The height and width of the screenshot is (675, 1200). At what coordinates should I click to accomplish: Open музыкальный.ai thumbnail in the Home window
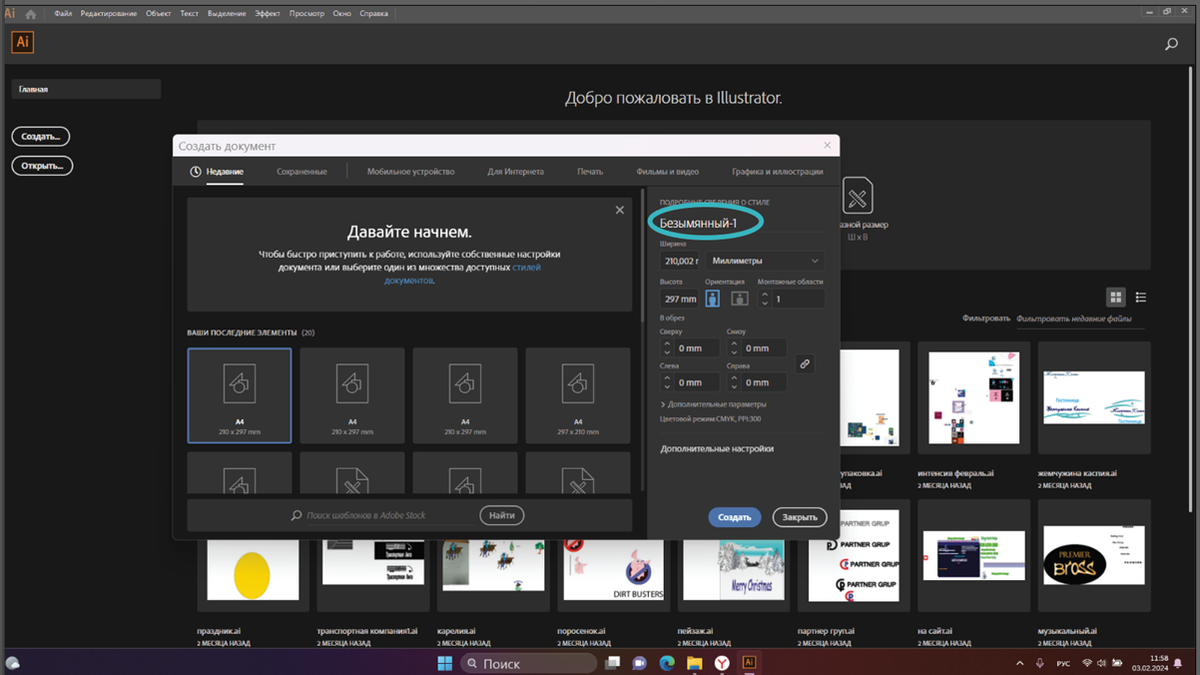point(1094,556)
